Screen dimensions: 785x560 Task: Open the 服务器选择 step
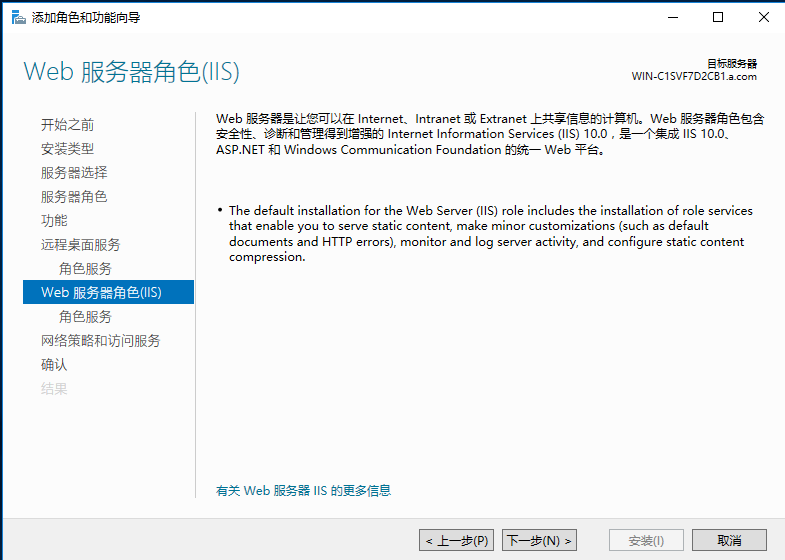[x=73, y=173]
